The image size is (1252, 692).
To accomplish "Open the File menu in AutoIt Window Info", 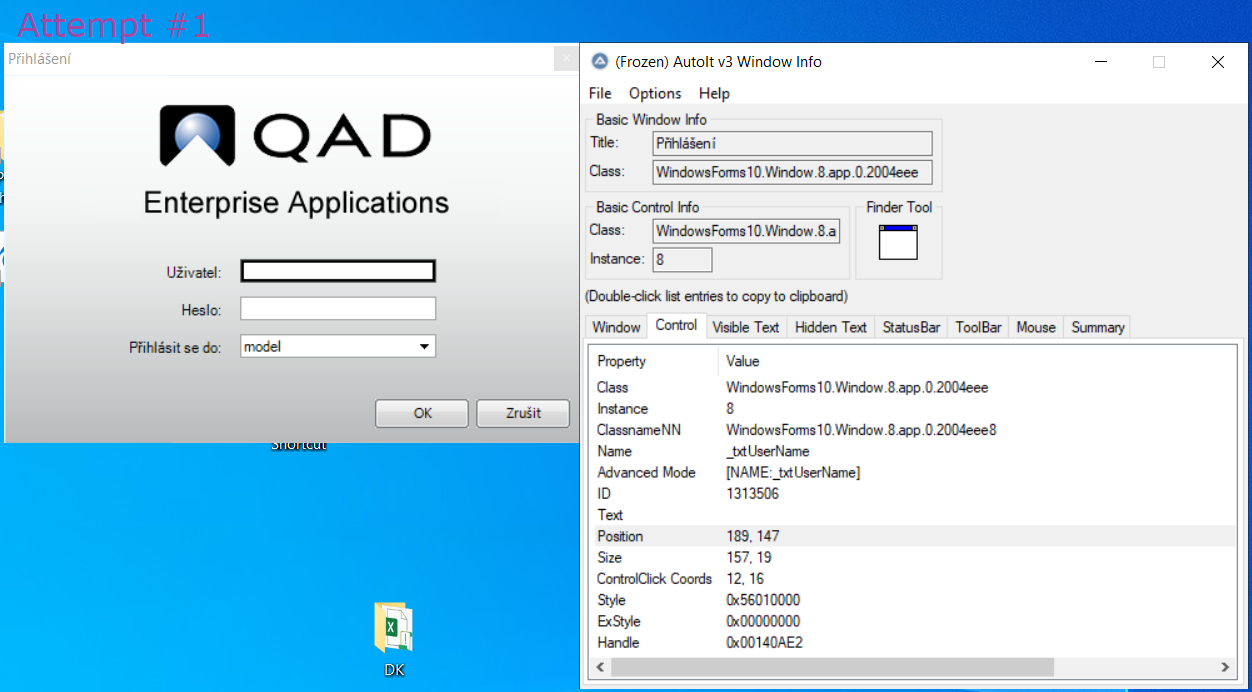I will [x=600, y=93].
